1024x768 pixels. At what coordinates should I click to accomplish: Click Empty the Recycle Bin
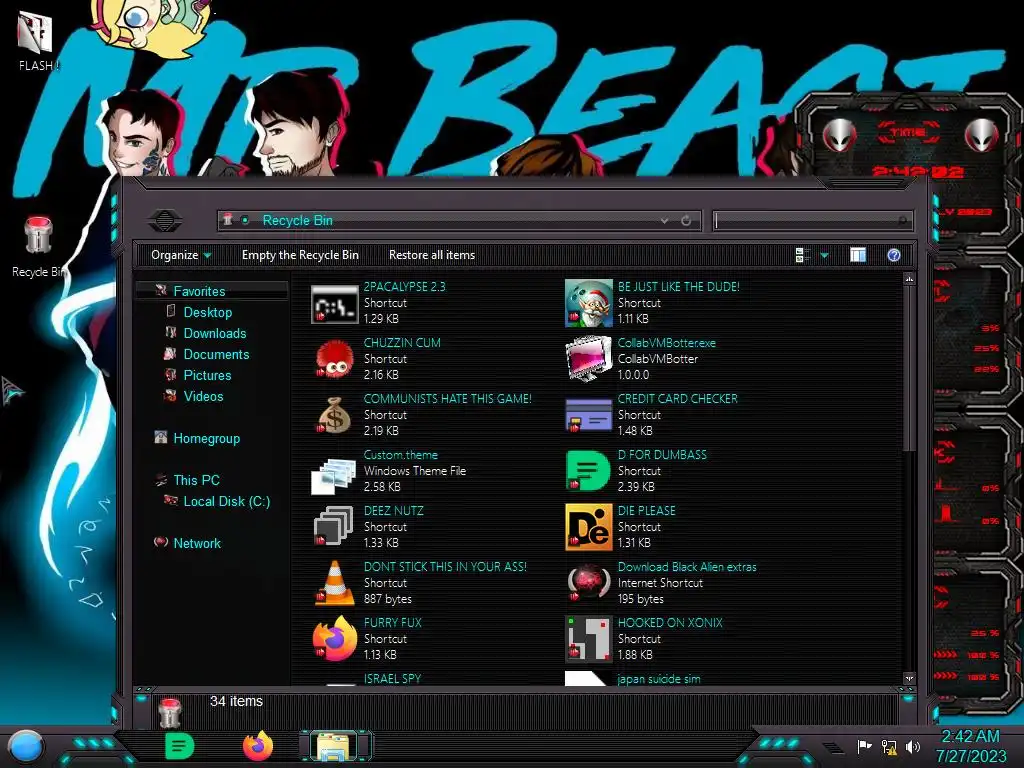coord(300,255)
